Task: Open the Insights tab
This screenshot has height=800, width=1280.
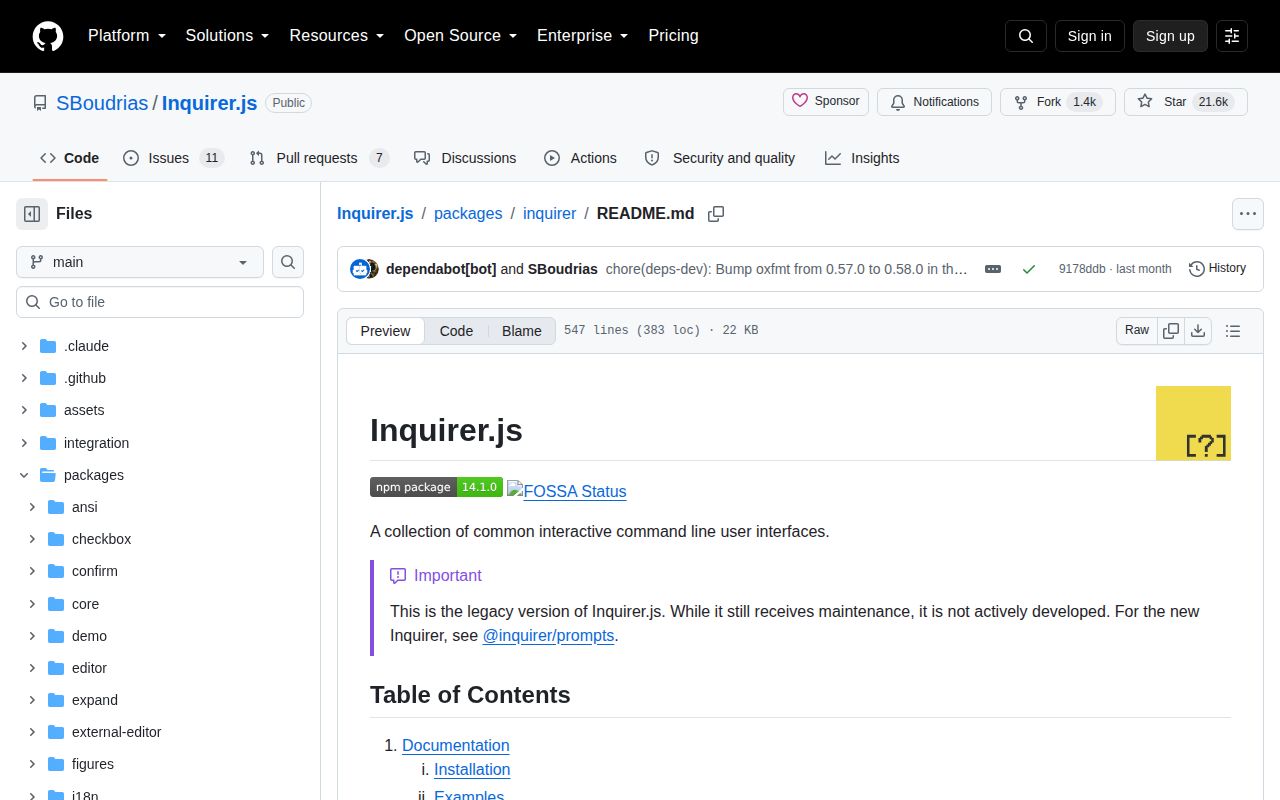Action: click(x=862, y=158)
